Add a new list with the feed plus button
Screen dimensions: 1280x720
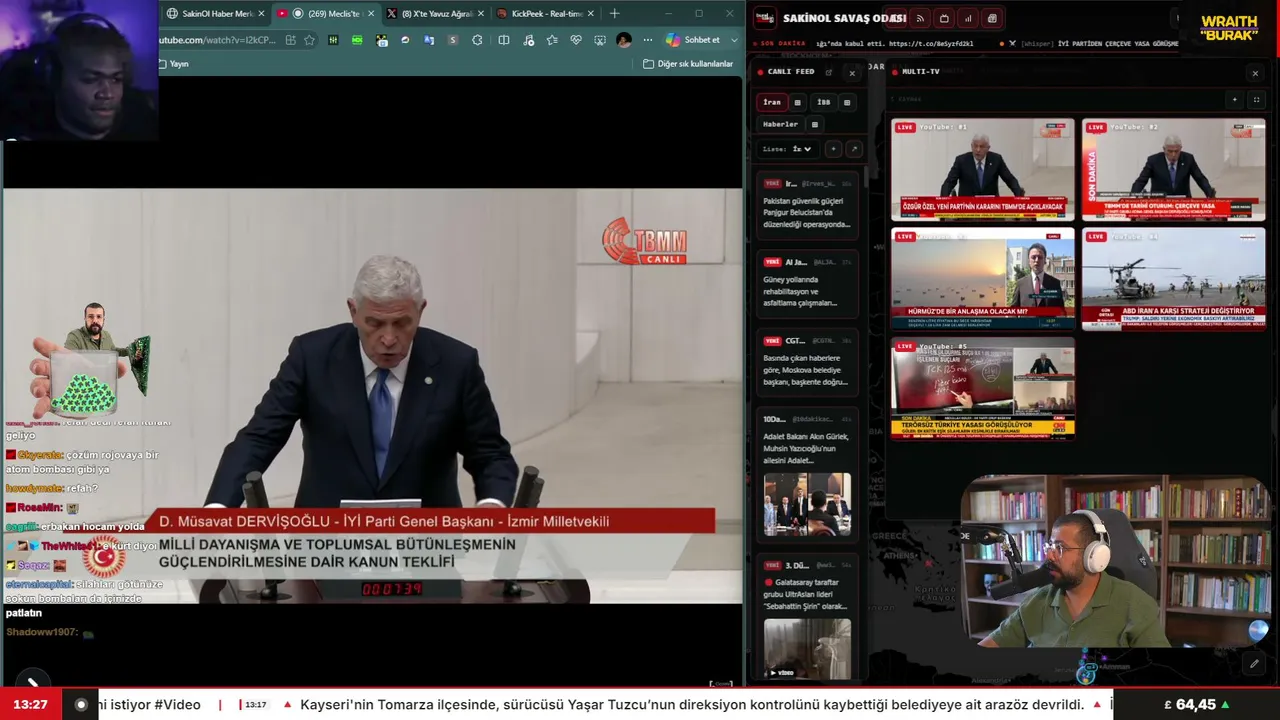(x=833, y=149)
